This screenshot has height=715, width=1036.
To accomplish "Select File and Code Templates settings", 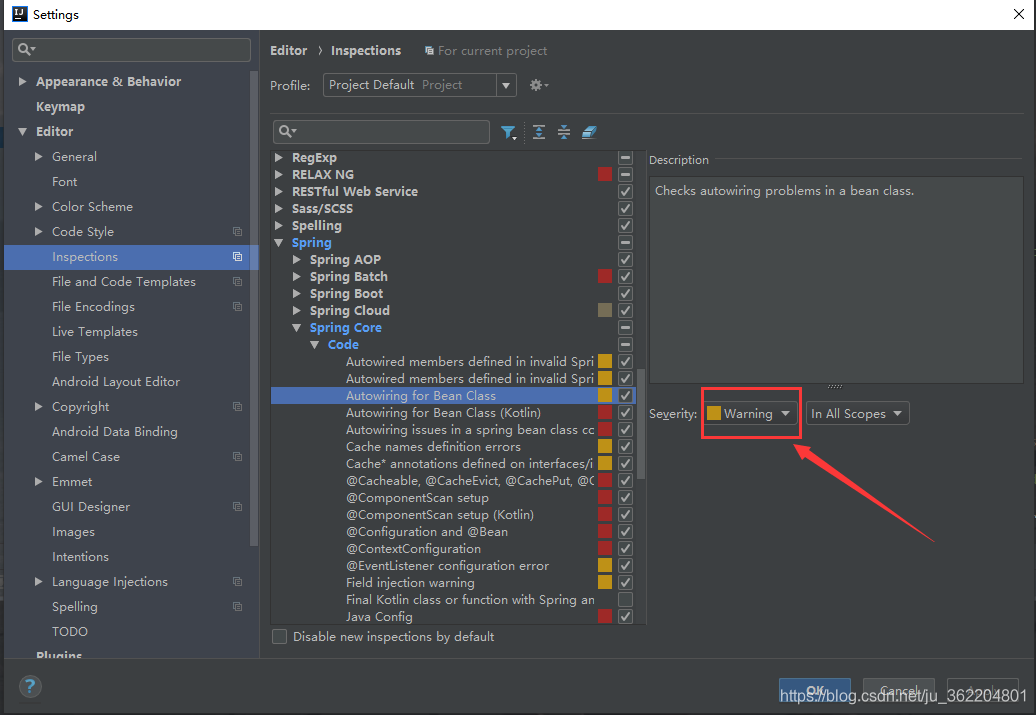I will click(123, 282).
